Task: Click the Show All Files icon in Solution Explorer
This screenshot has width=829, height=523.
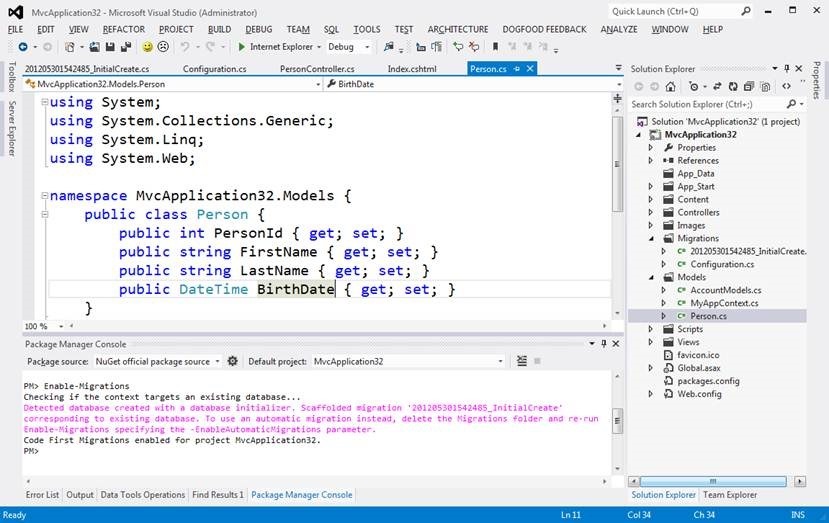Action: pyautogui.click(x=765, y=86)
